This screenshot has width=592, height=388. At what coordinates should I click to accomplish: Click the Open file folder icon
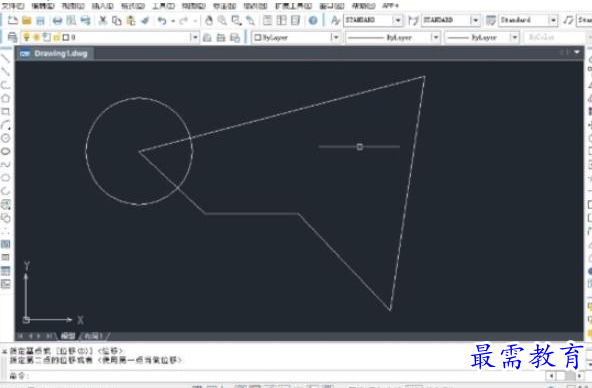26,20
